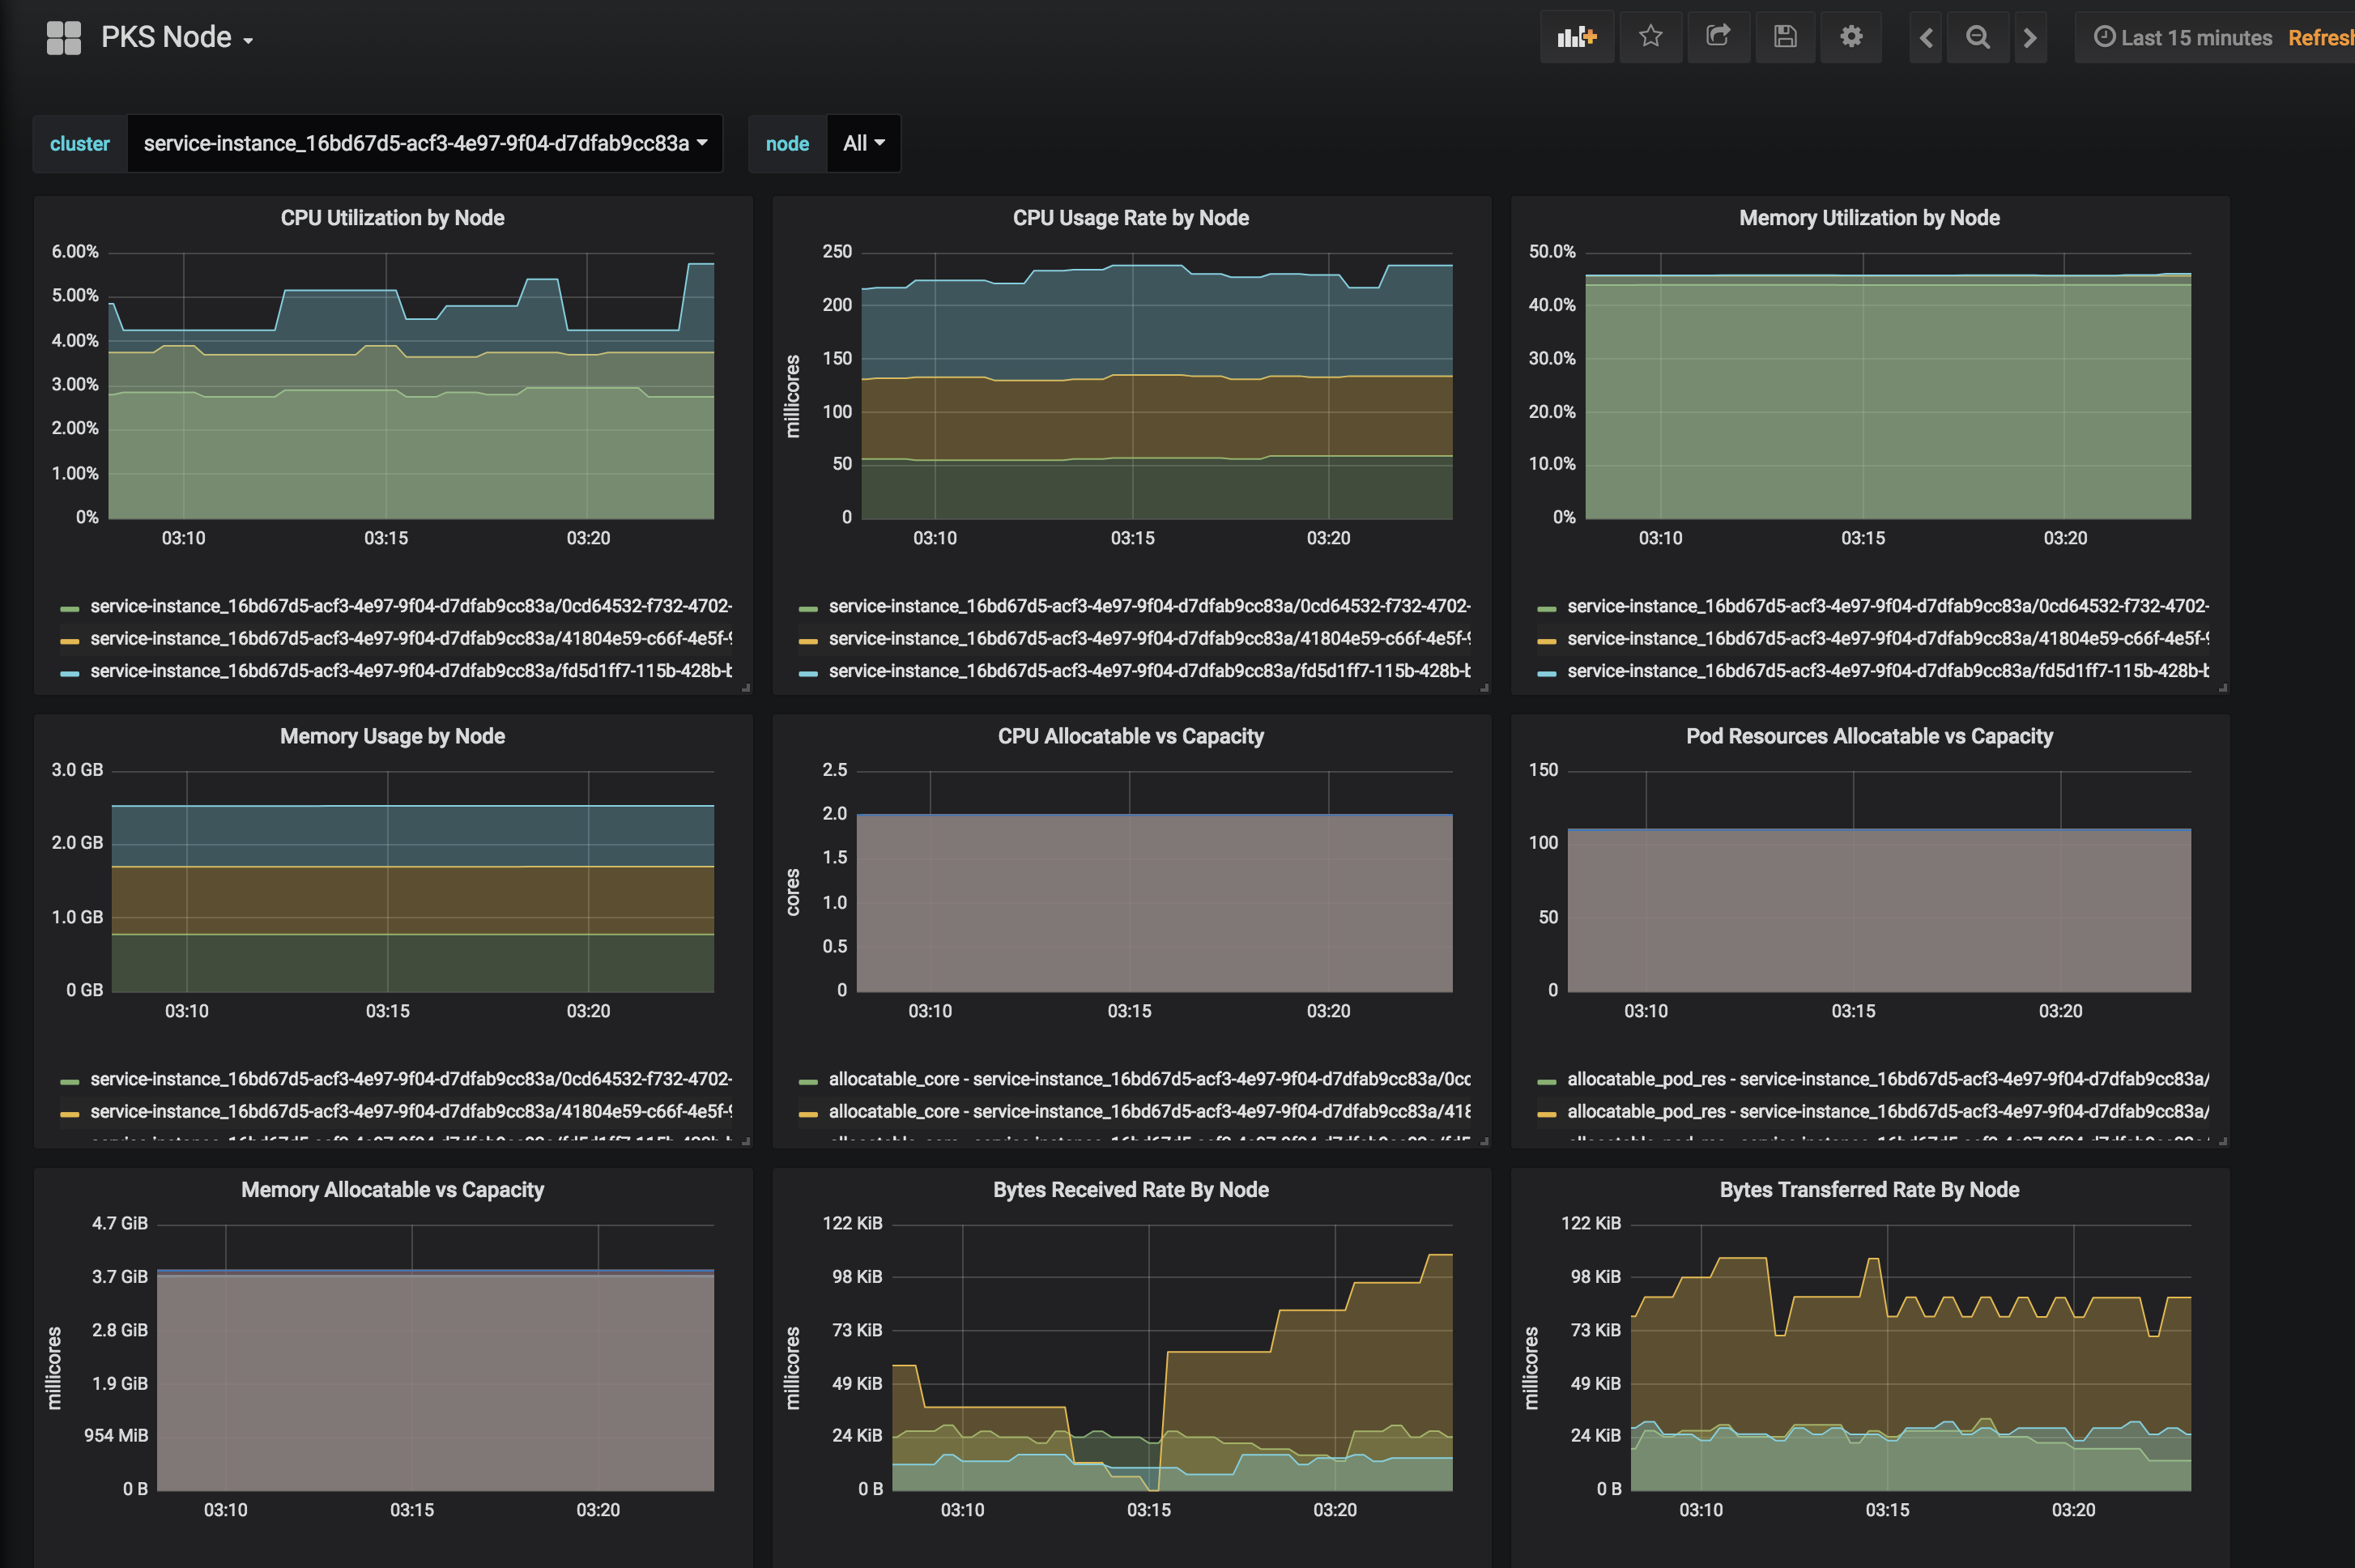Viewport: 2355px width, 1568px height.
Task: Add a new panel to the dashboard
Action: point(1577,37)
